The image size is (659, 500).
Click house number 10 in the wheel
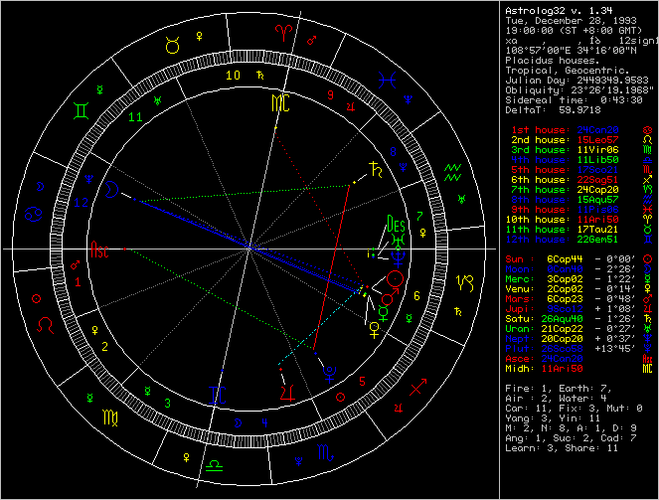[233, 75]
